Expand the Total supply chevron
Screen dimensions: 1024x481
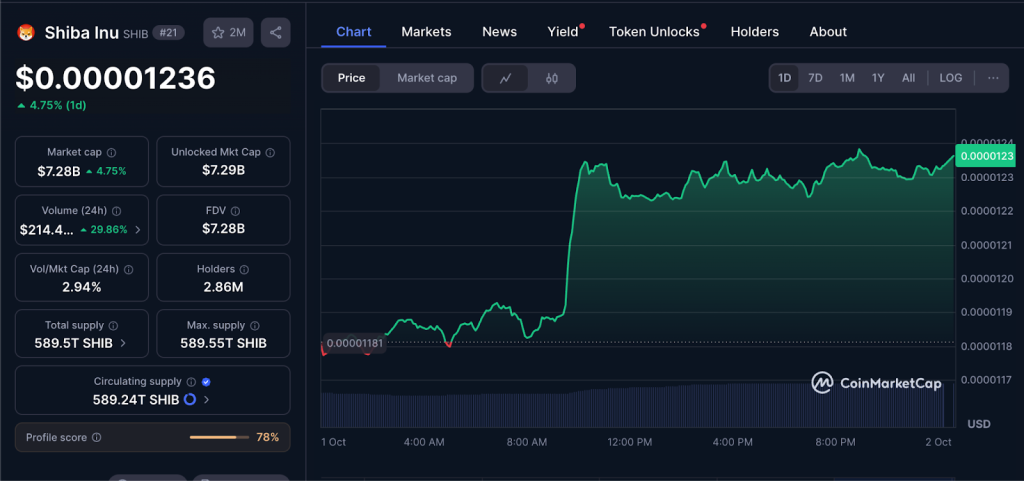(123, 343)
